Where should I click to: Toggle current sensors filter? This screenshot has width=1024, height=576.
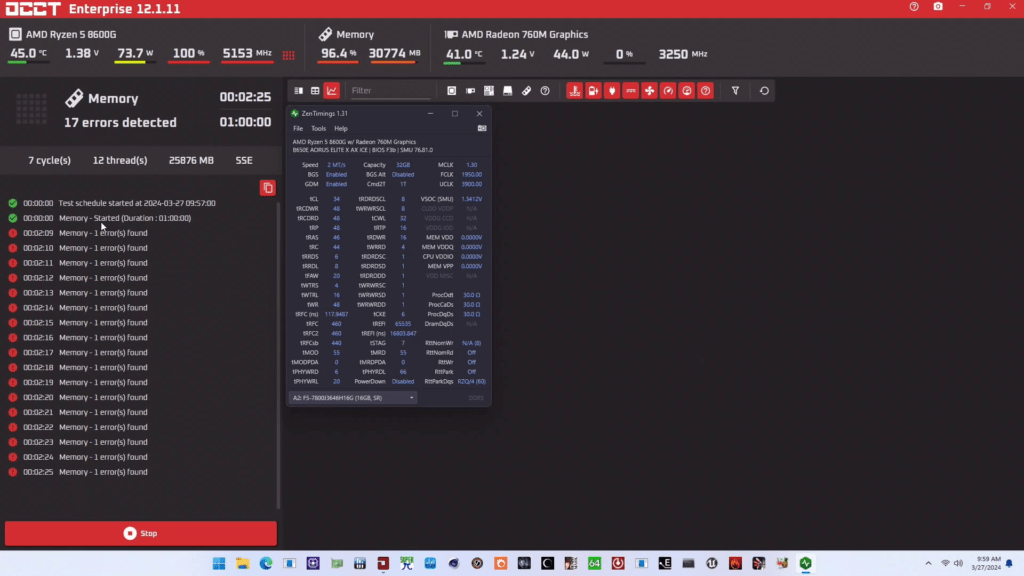[631, 91]
